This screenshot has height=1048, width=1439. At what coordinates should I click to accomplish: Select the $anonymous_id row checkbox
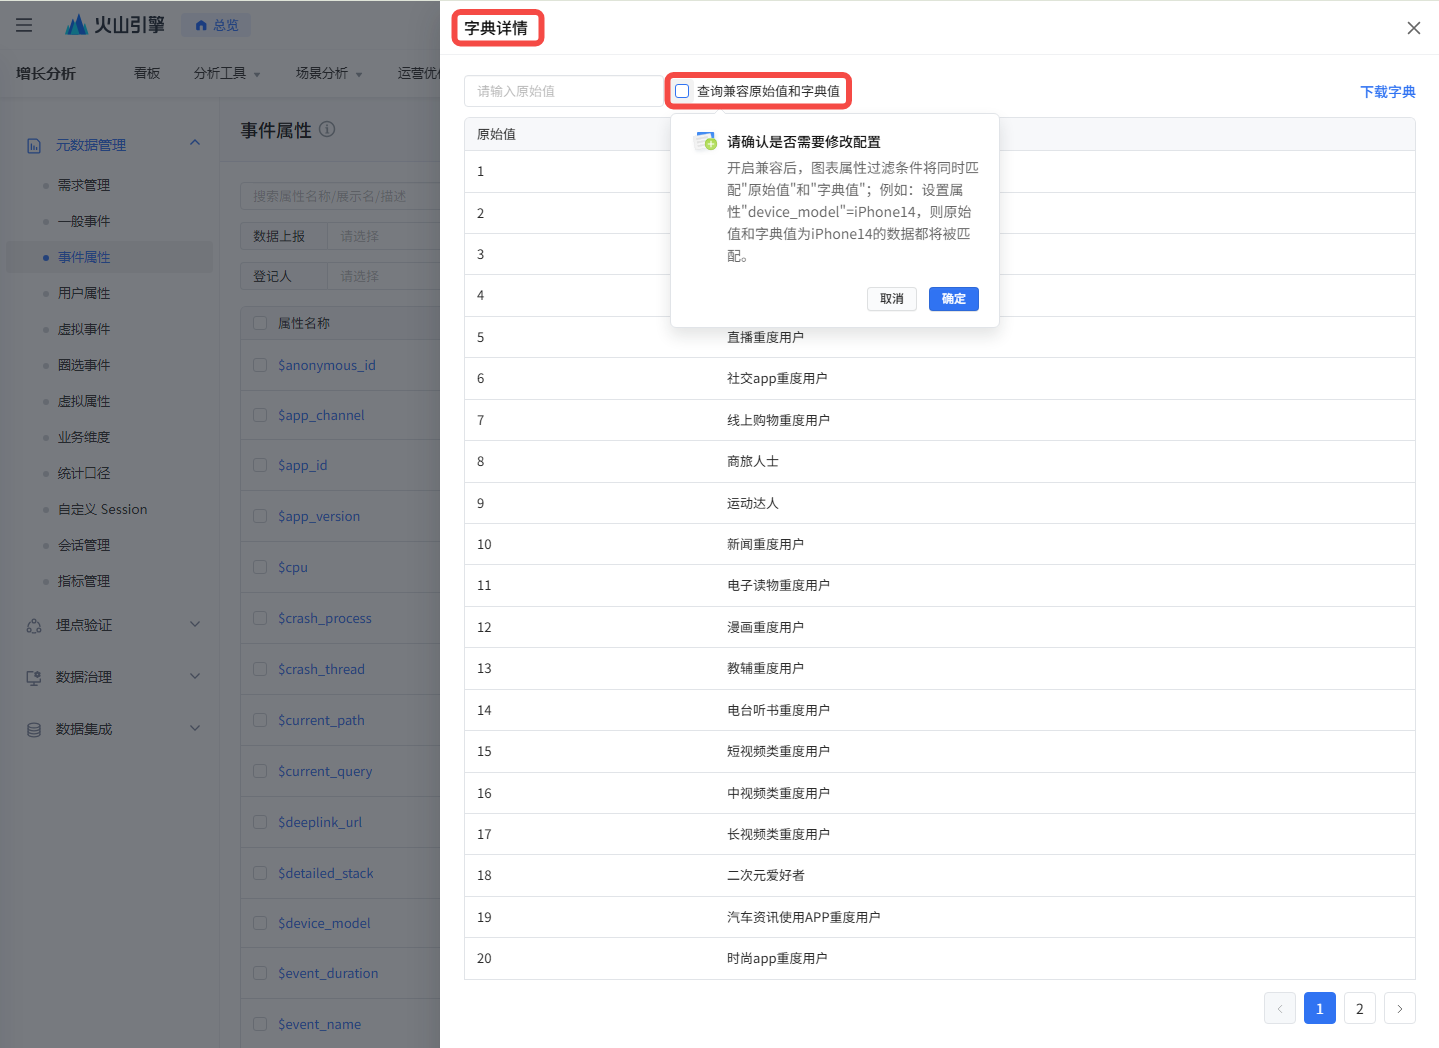[x=260, y=365]
